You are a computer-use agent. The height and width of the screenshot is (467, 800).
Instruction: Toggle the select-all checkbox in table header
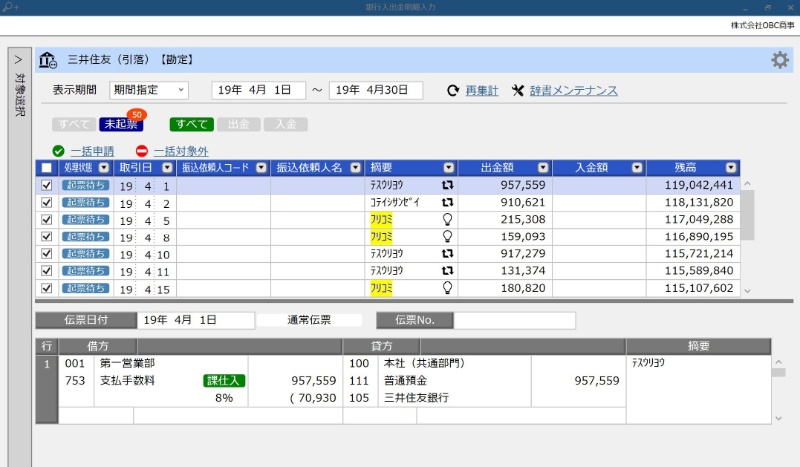click(46, 168)
